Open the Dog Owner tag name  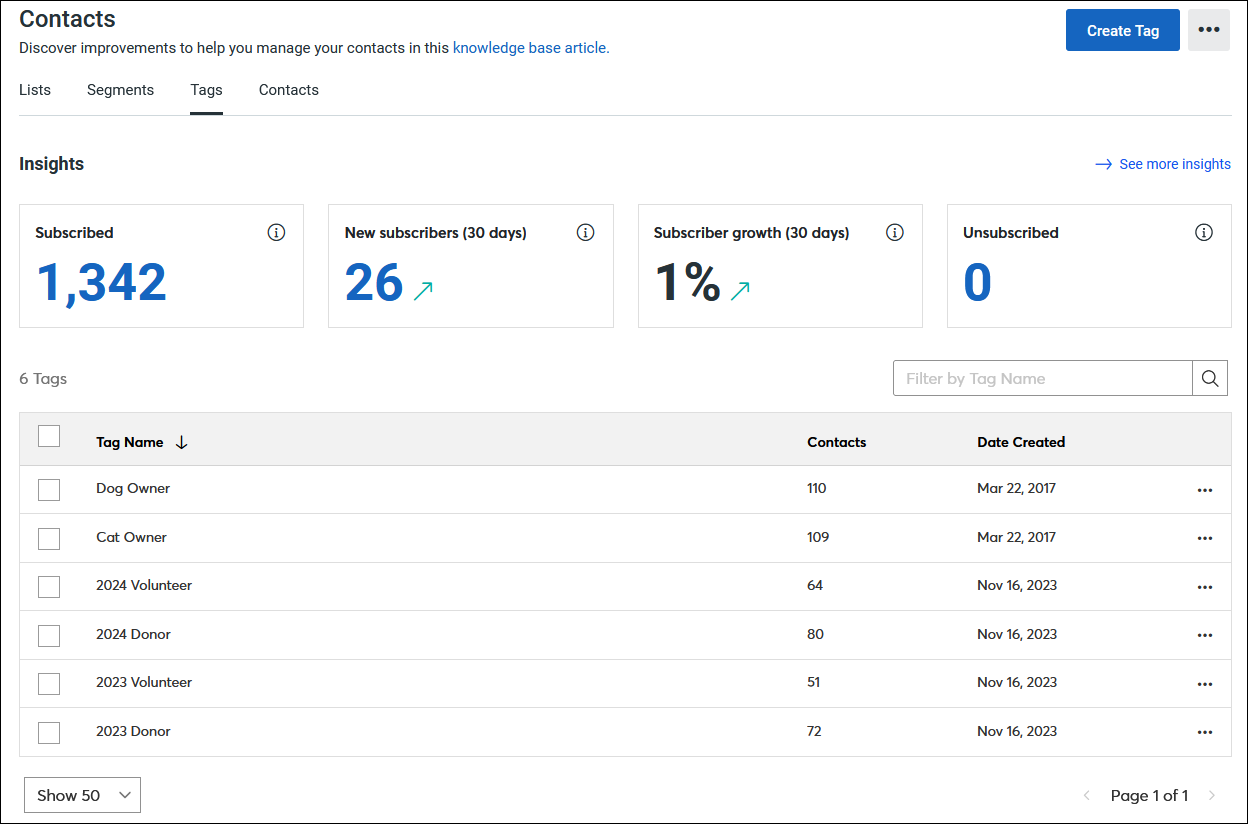pos(133,489)
